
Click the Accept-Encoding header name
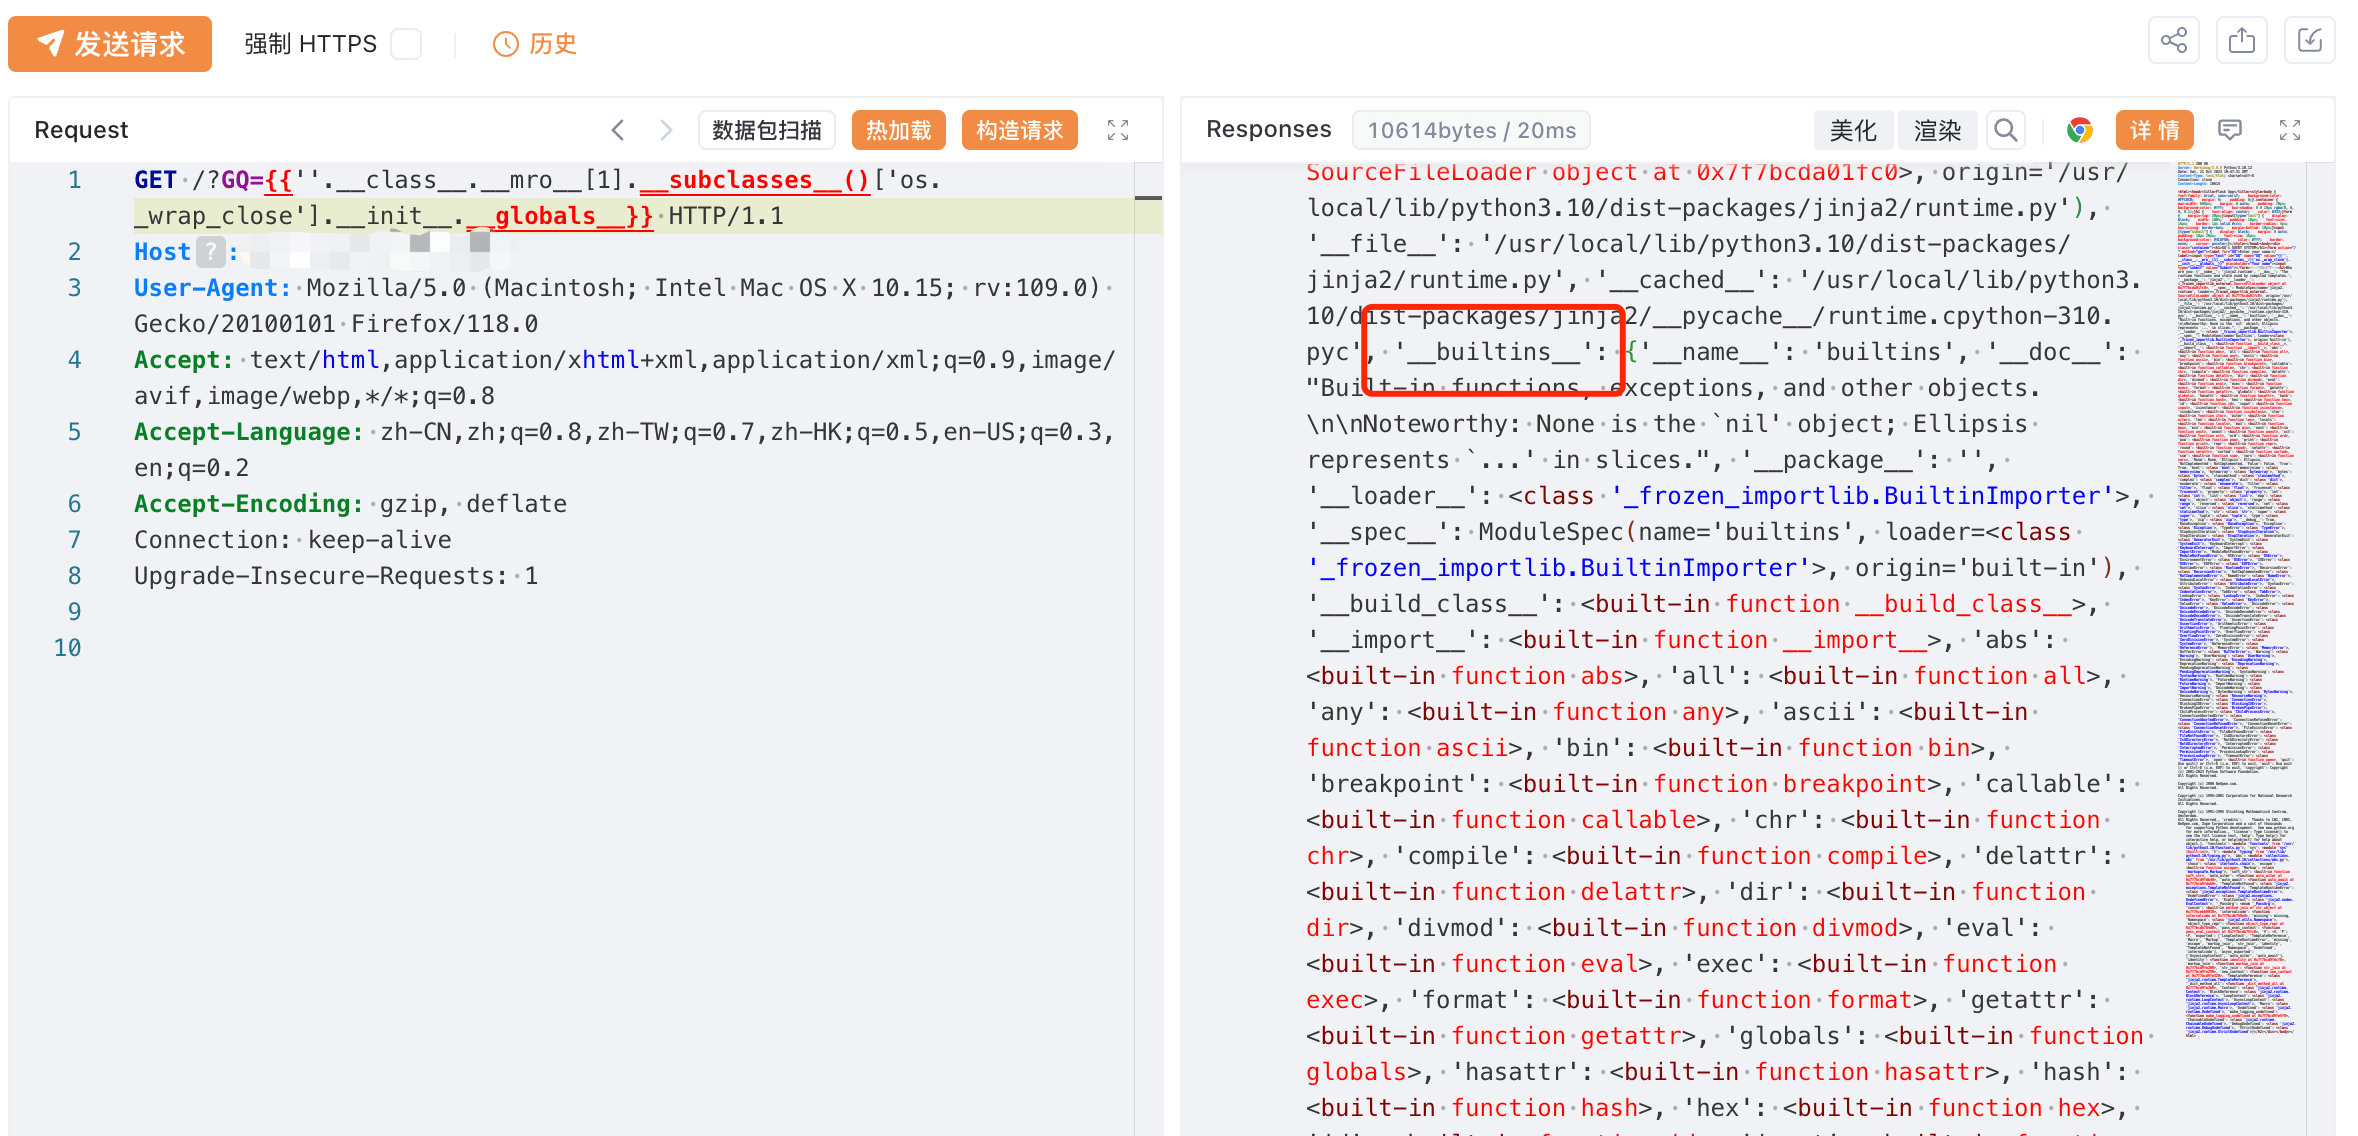[249, 504]
